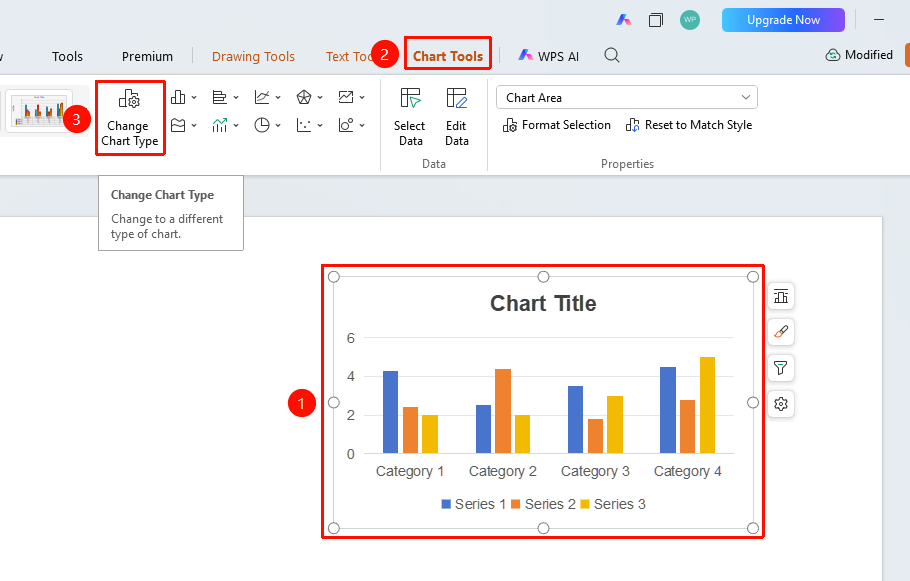Screen dimensions: 910x581
Task: Expand the area chart dropdown arrow
Action: tap(194, 125)
